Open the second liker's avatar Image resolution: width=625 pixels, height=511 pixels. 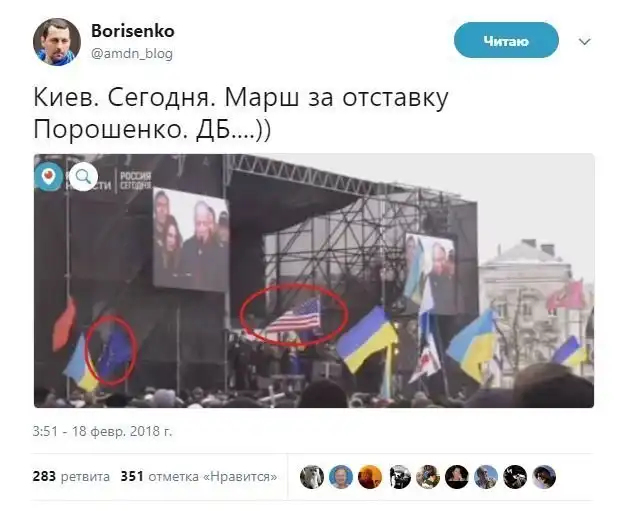[x=341, y=477]
